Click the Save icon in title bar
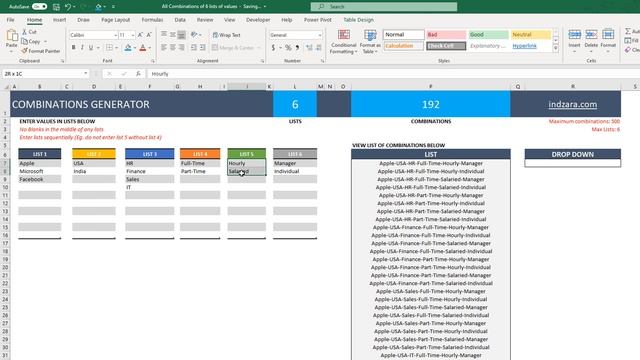The height and width of the screenshot is (360, 640). [x=56, y=7]
